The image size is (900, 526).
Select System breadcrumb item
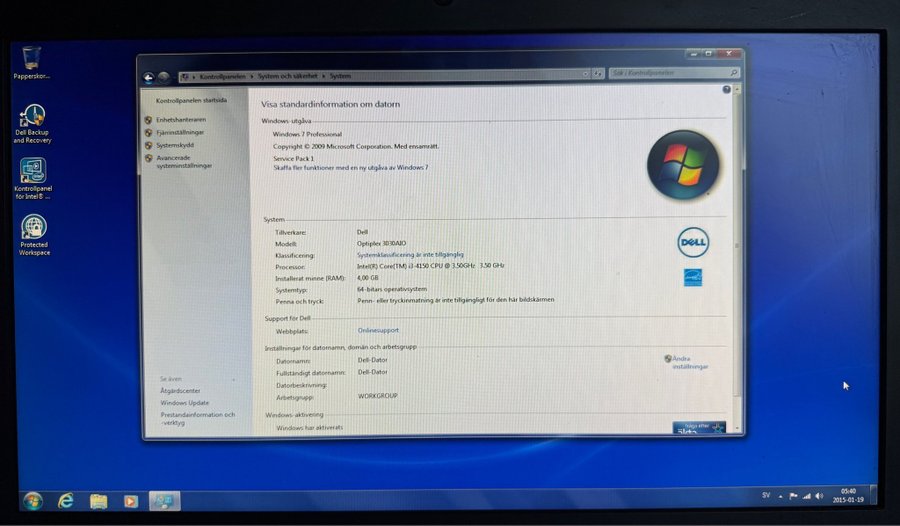tap(340, 76)
